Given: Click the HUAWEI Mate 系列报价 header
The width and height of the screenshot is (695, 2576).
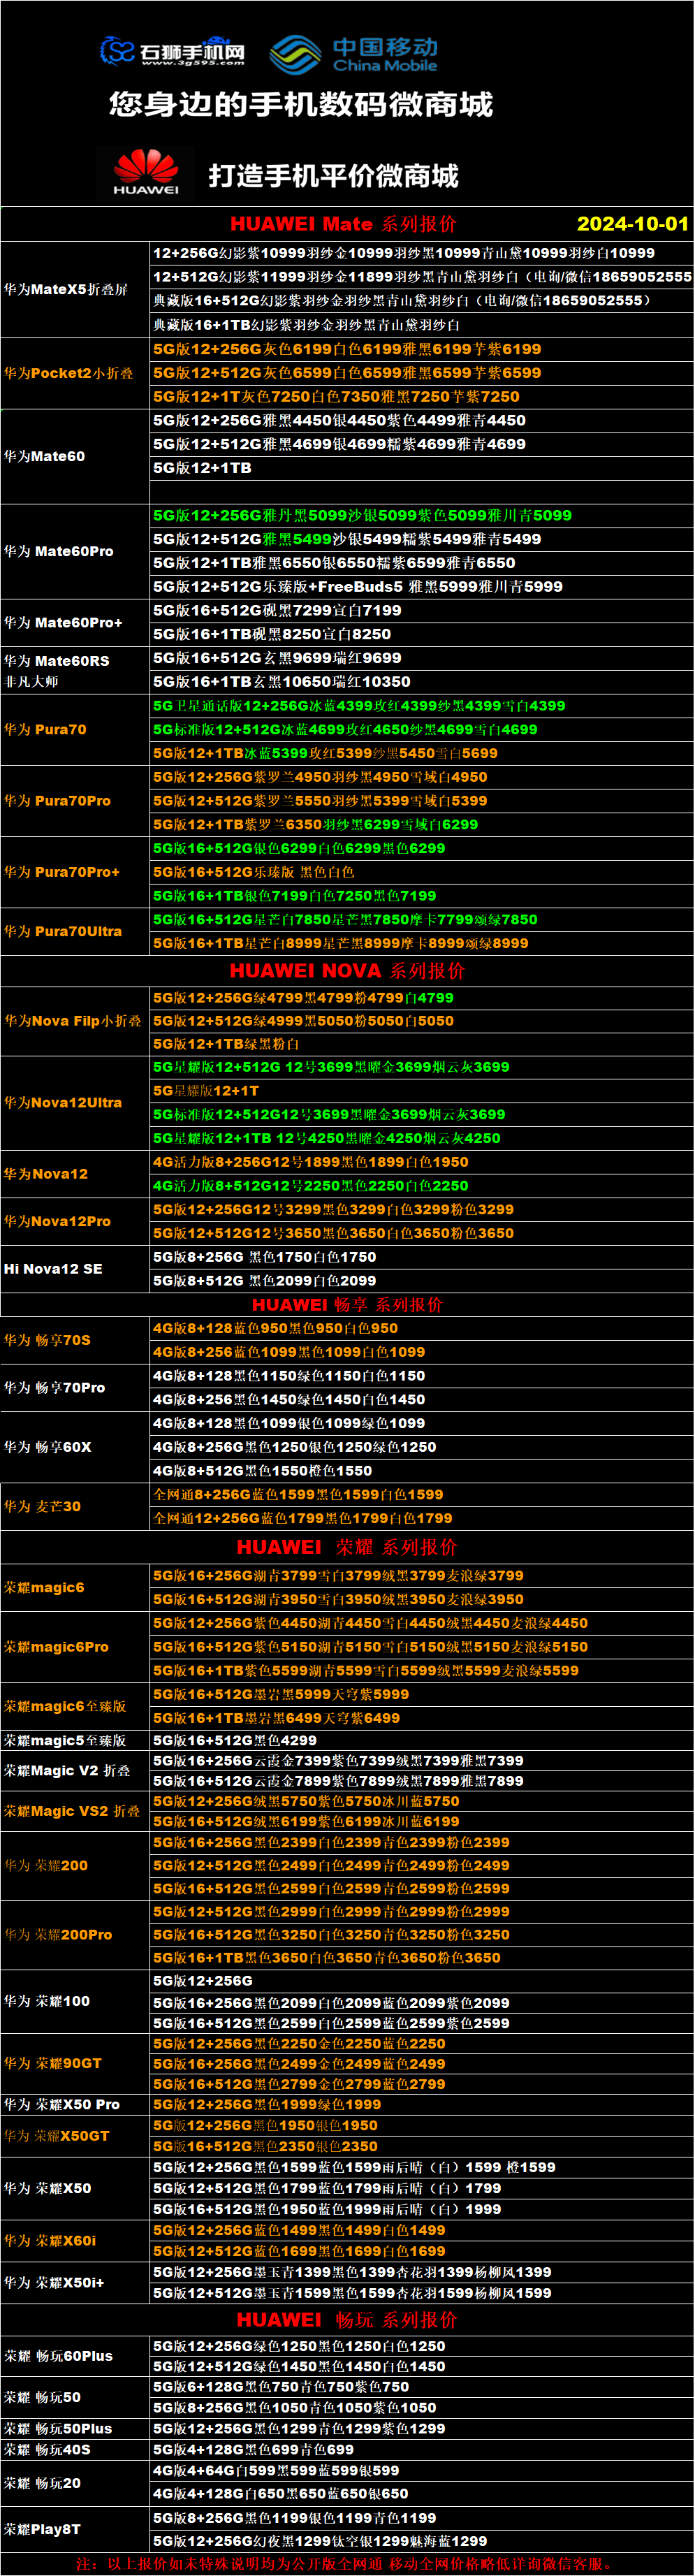Looking at the screenshot, I should 343,224.
